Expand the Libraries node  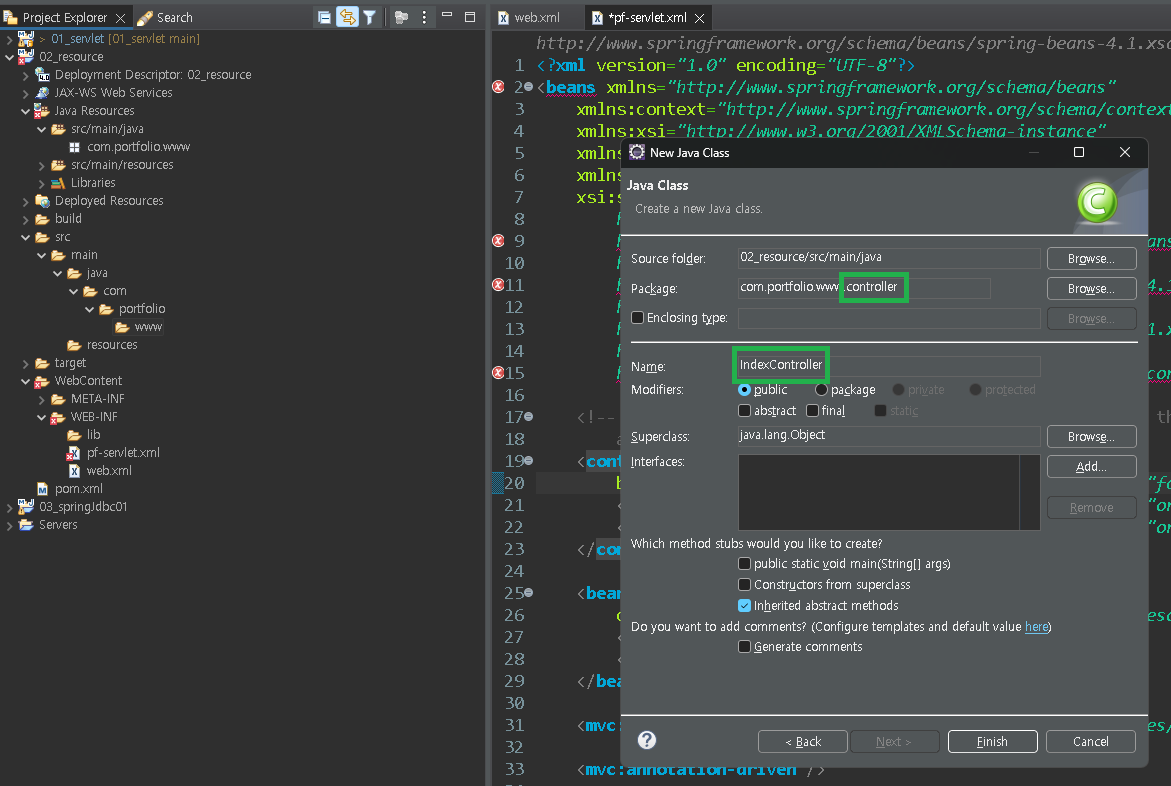click(42, 183)
